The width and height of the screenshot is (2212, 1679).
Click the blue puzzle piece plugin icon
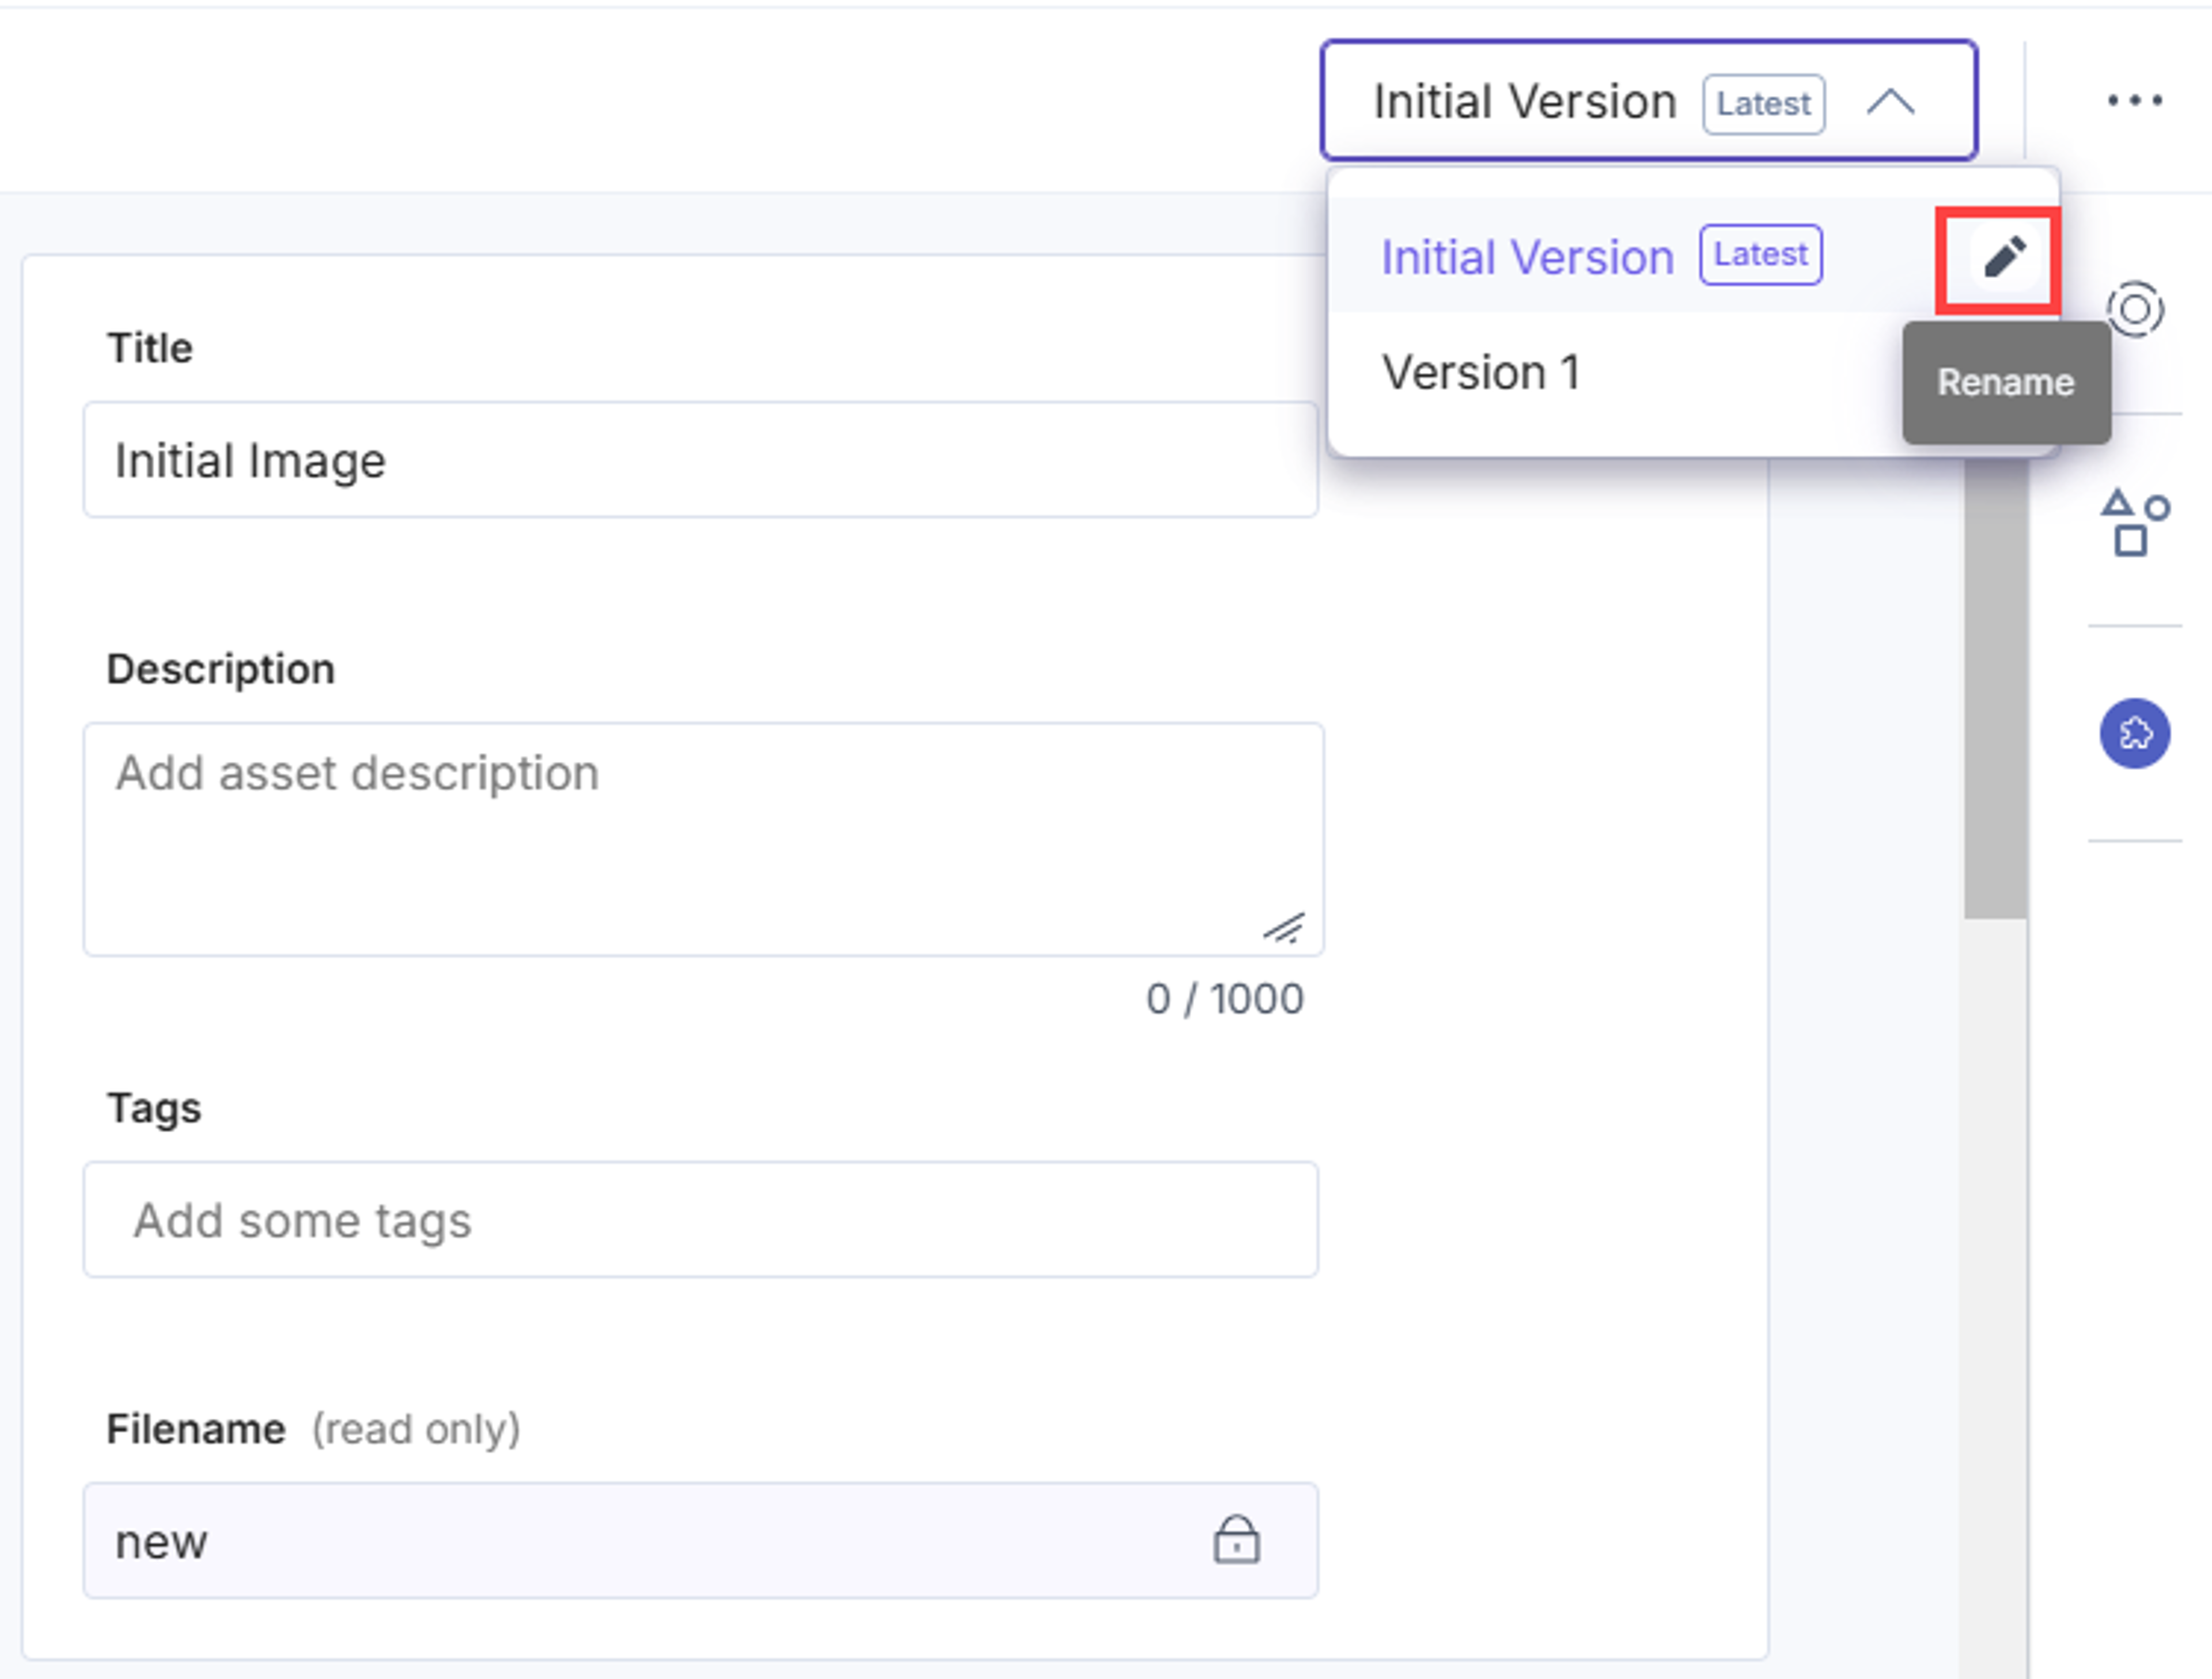click(x=2134, y=733)
